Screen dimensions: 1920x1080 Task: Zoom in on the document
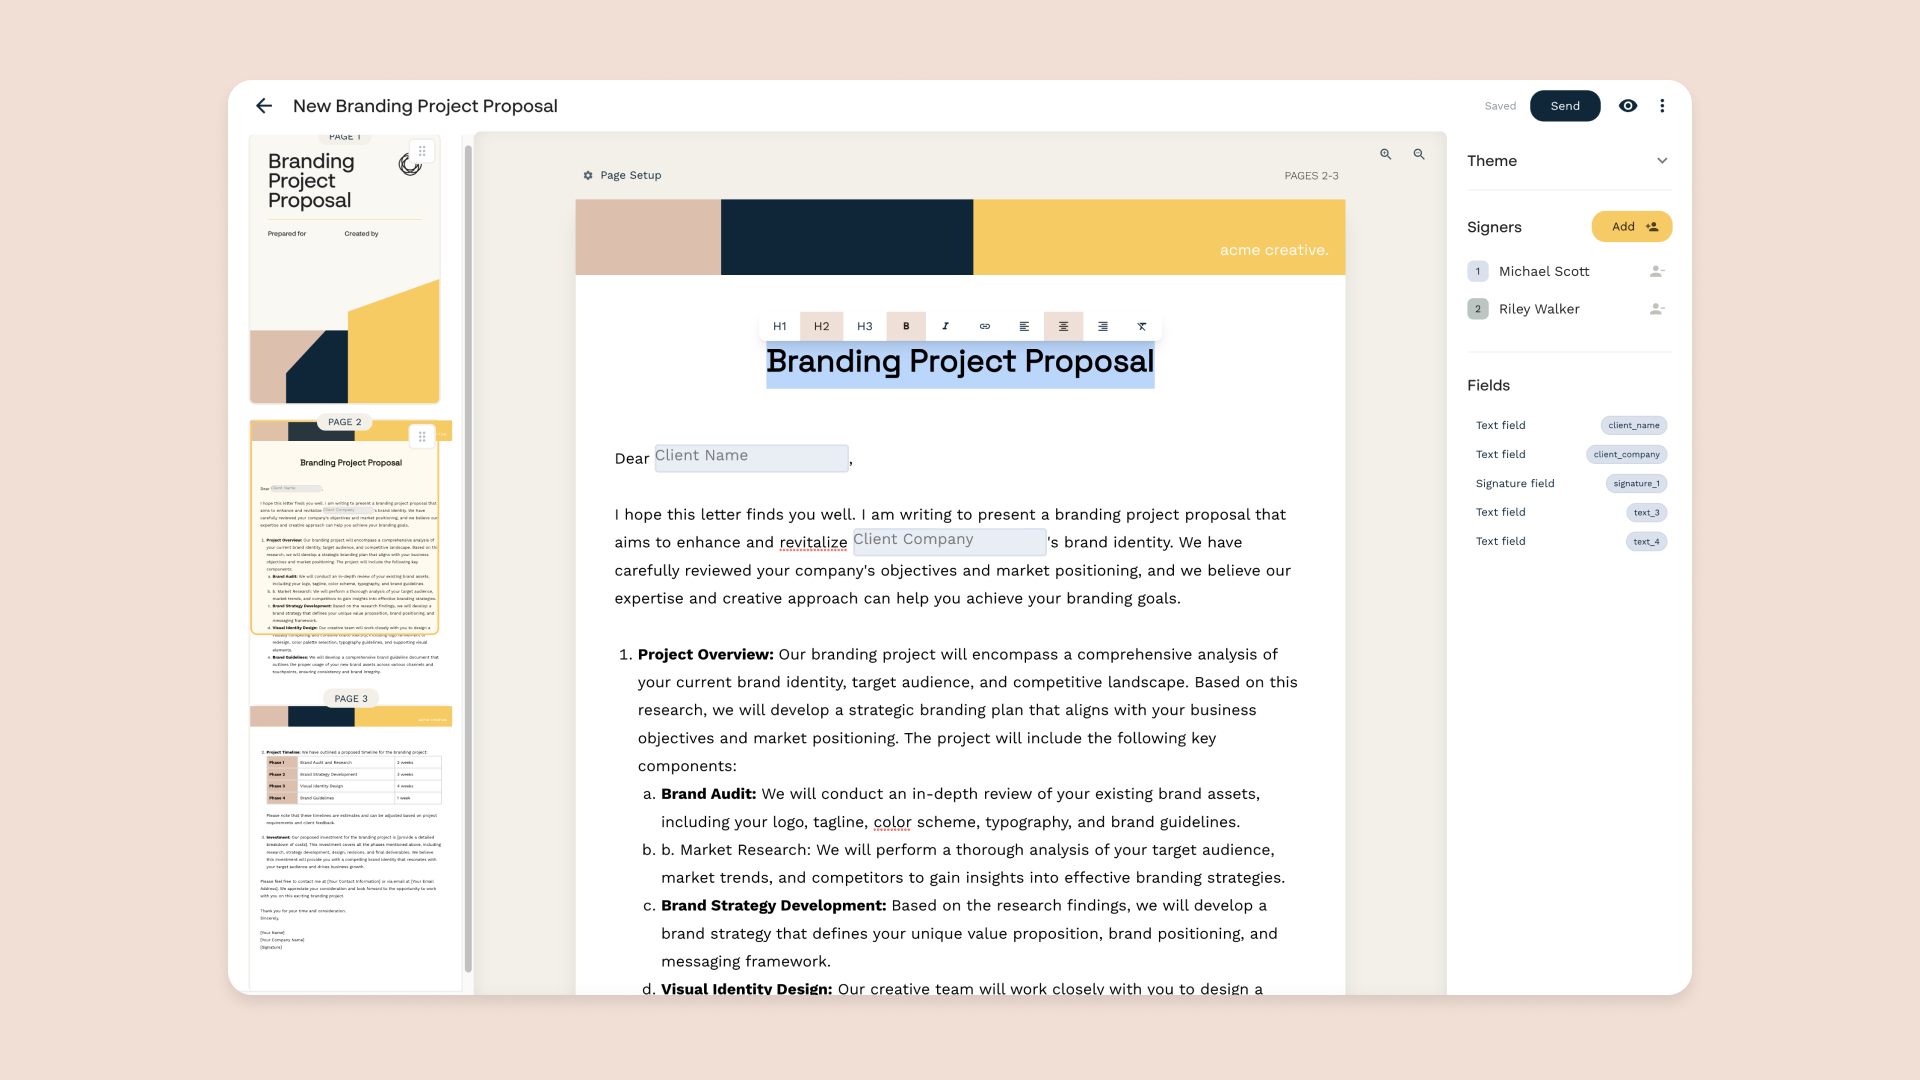tap(1385, 154)
